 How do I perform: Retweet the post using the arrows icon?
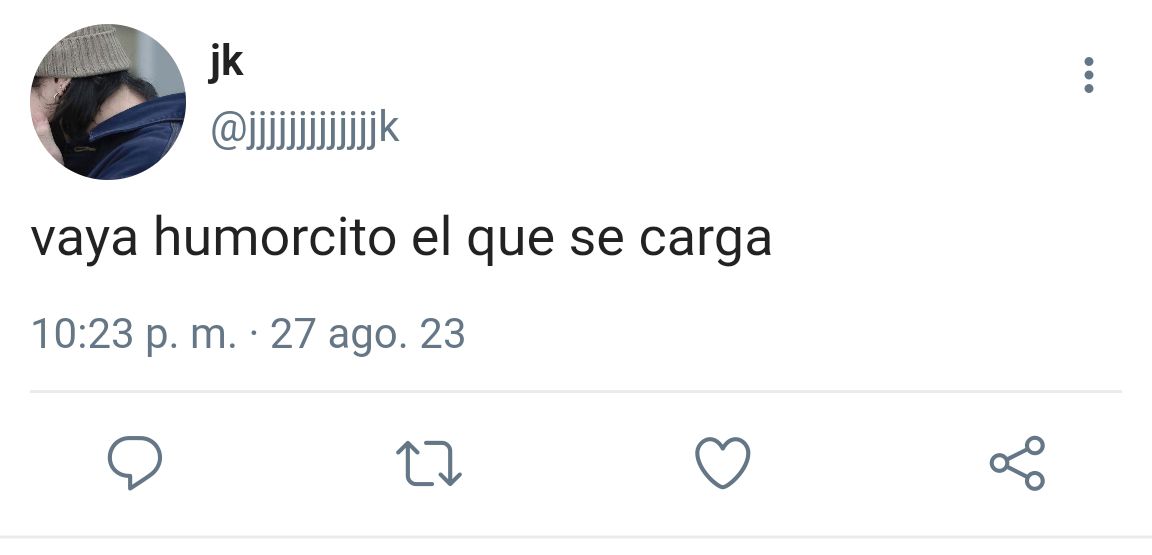(x=428, y=463)
